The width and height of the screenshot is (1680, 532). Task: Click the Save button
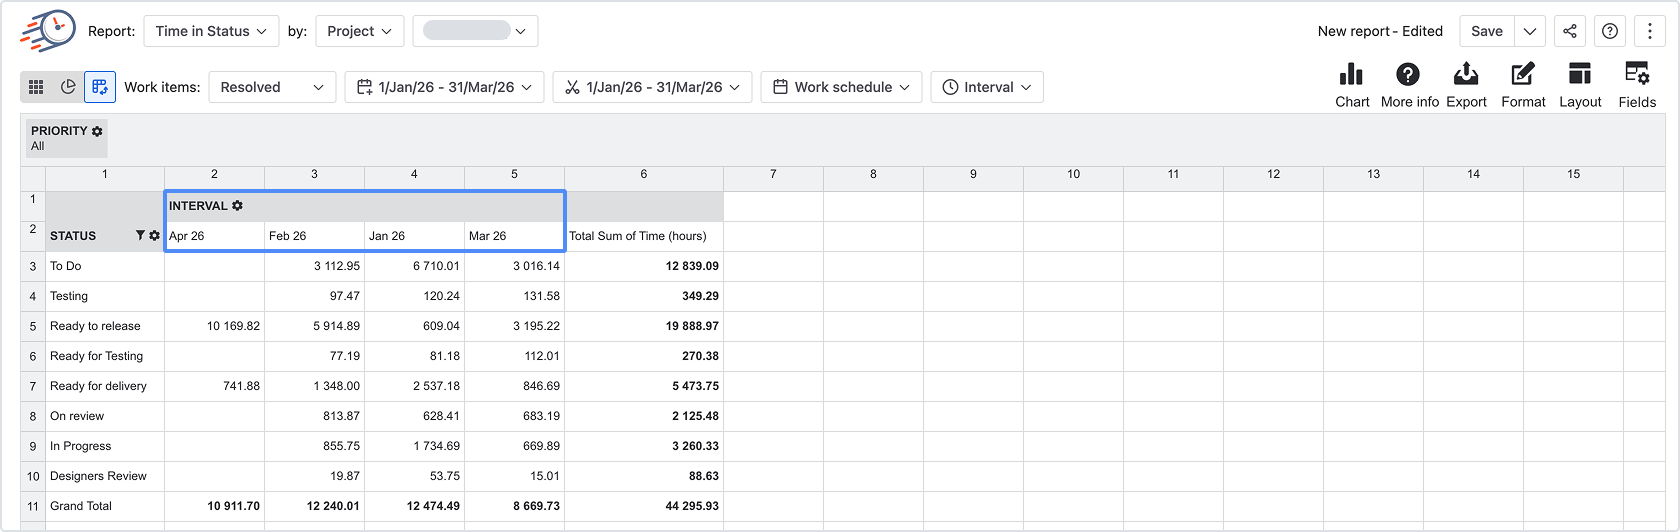[x=1487, y=31]
